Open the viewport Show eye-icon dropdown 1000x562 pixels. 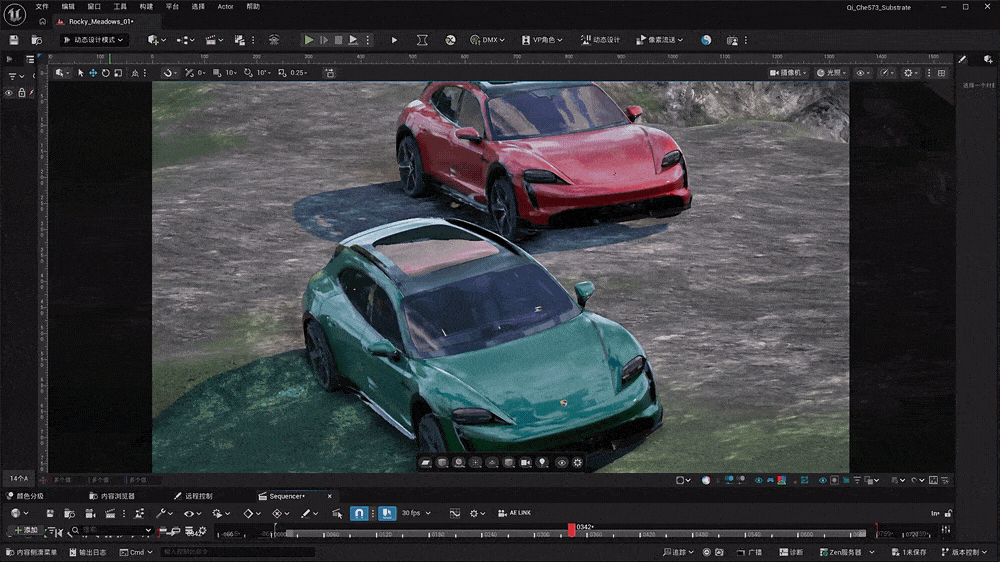pos(864,73)
